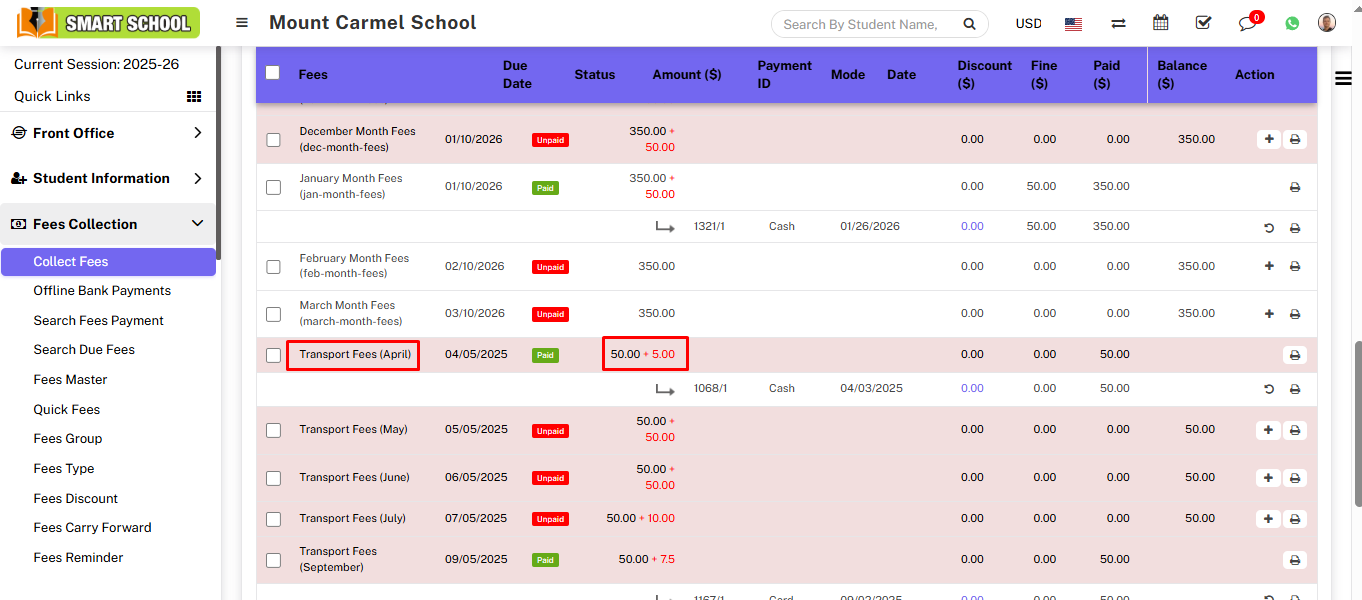
Task: Click the search magnifier icon
Action: click(x=968, y=24)
